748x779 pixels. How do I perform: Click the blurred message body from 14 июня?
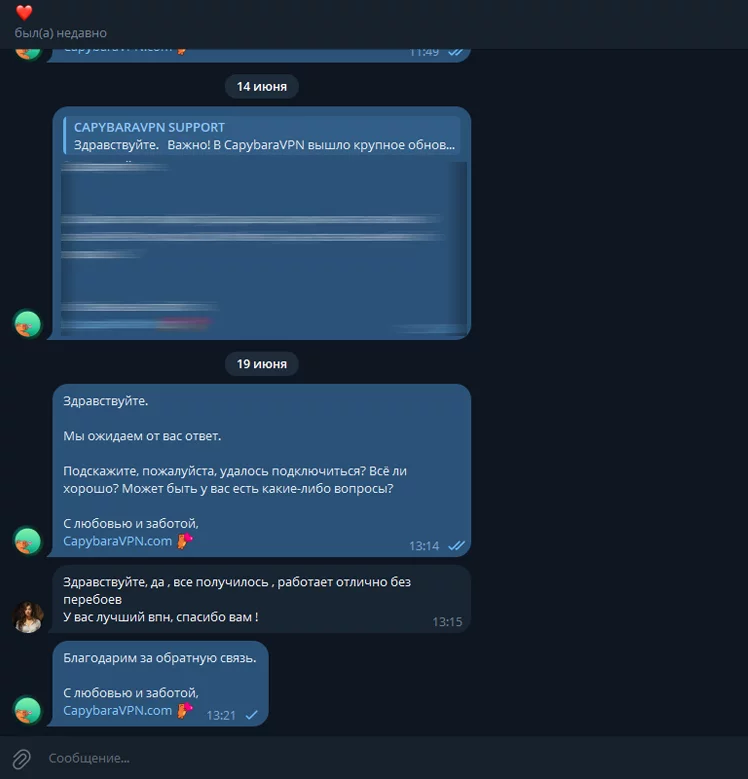263,247
